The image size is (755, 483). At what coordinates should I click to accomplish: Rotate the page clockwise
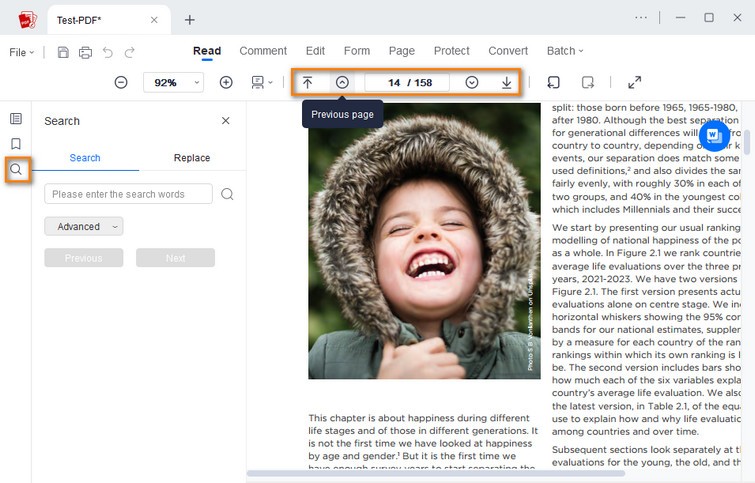click(588, 82)
